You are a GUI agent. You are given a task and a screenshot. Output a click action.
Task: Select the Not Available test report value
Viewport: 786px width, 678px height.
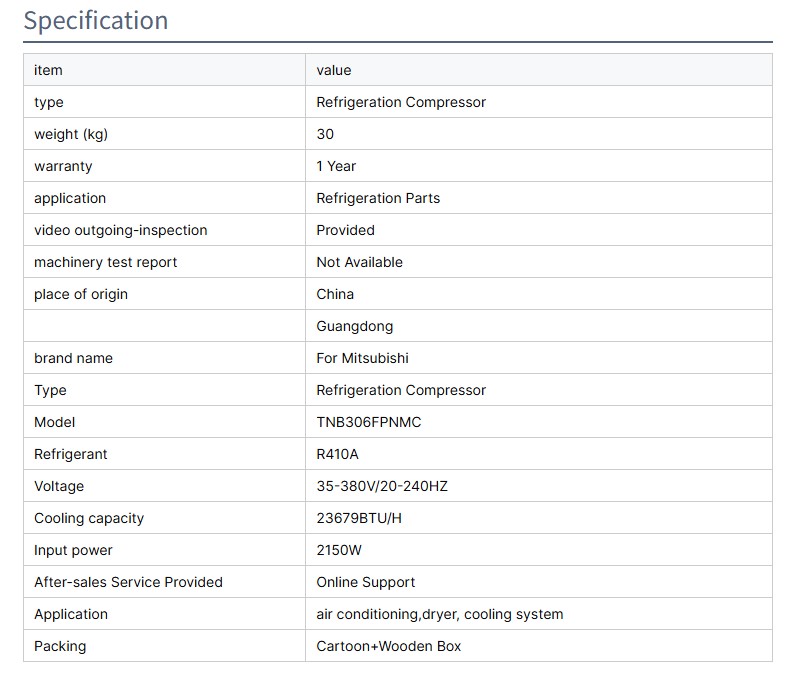tap(359, 262)
